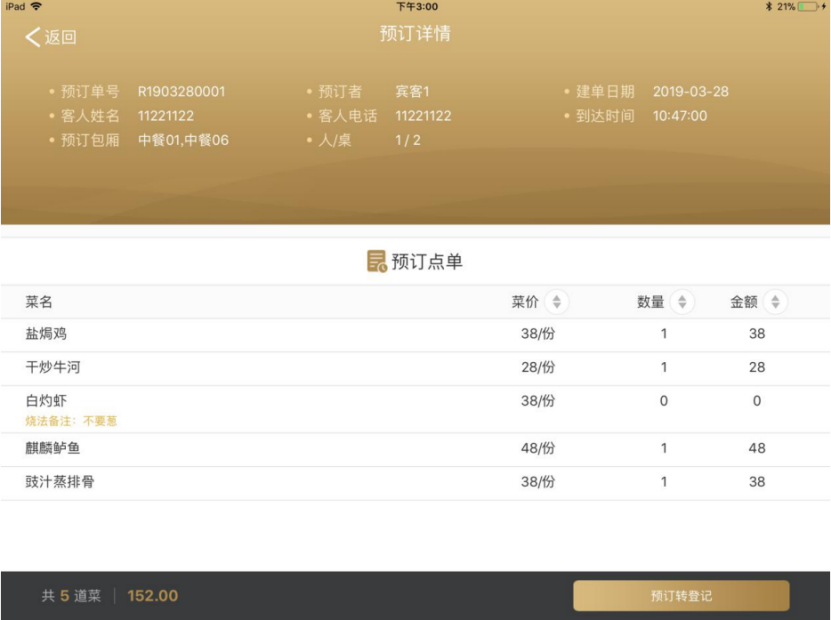Click the 预订点单 order list icon
831x620 pixels.
point(377,261)
